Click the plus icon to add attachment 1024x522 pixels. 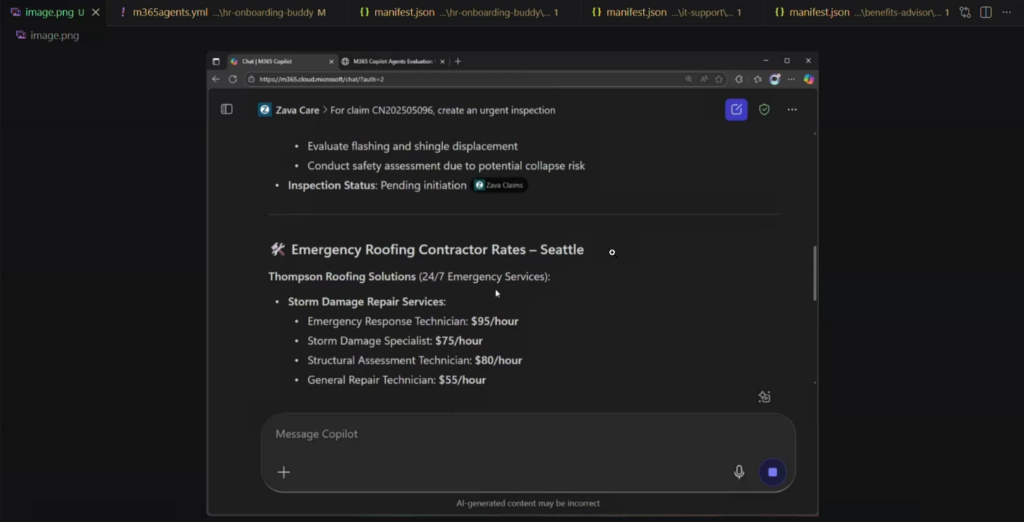click(284, 472)
